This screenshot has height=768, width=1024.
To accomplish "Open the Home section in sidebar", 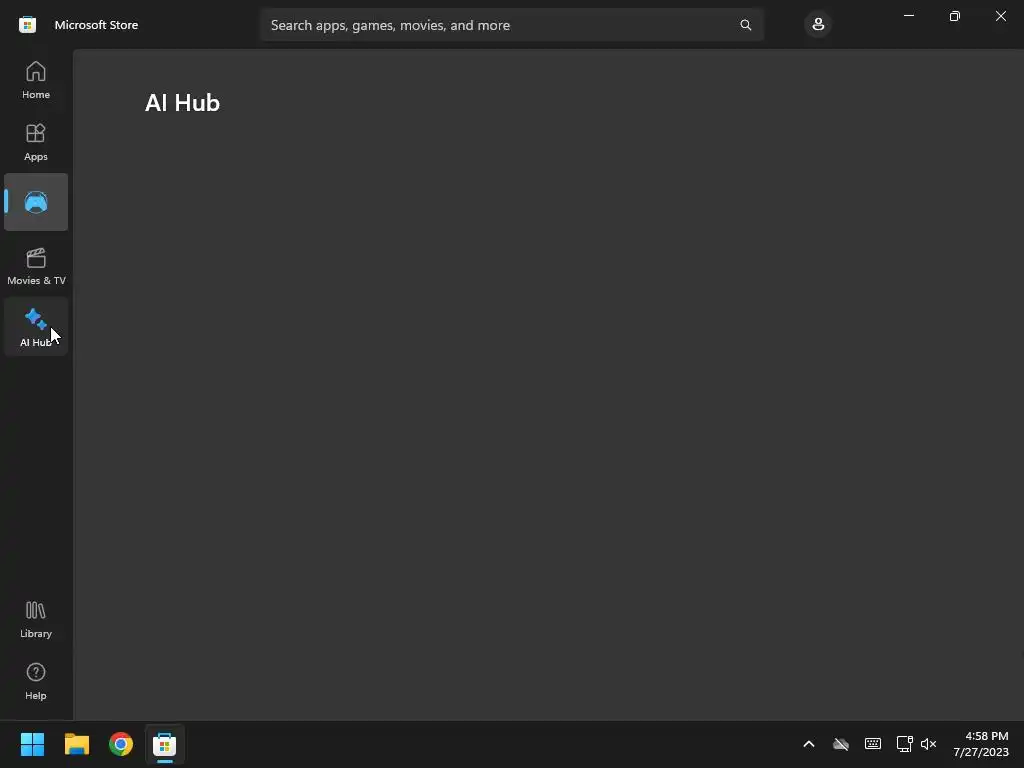I will tap(36, 80).
